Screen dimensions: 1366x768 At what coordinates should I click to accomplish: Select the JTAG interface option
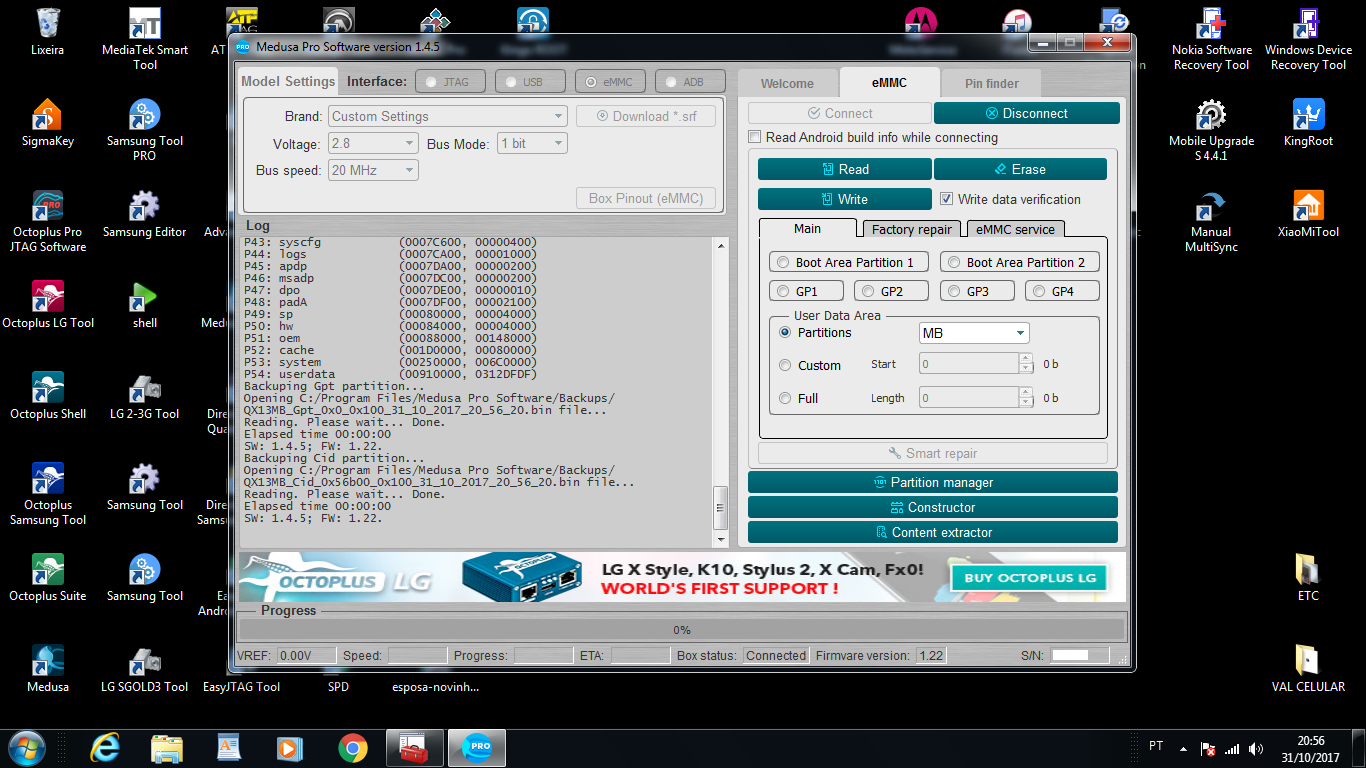click(451, 82)
